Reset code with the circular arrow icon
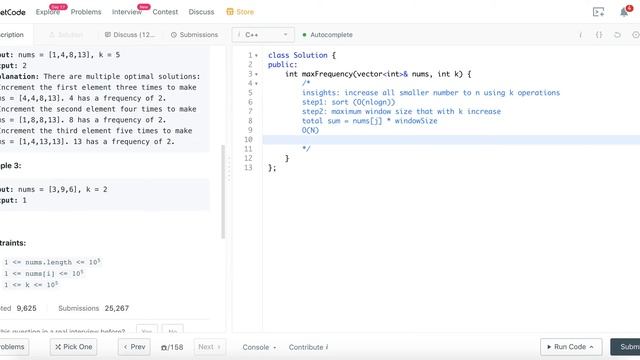This screenshot has width=640, height=360. point(617,35)
